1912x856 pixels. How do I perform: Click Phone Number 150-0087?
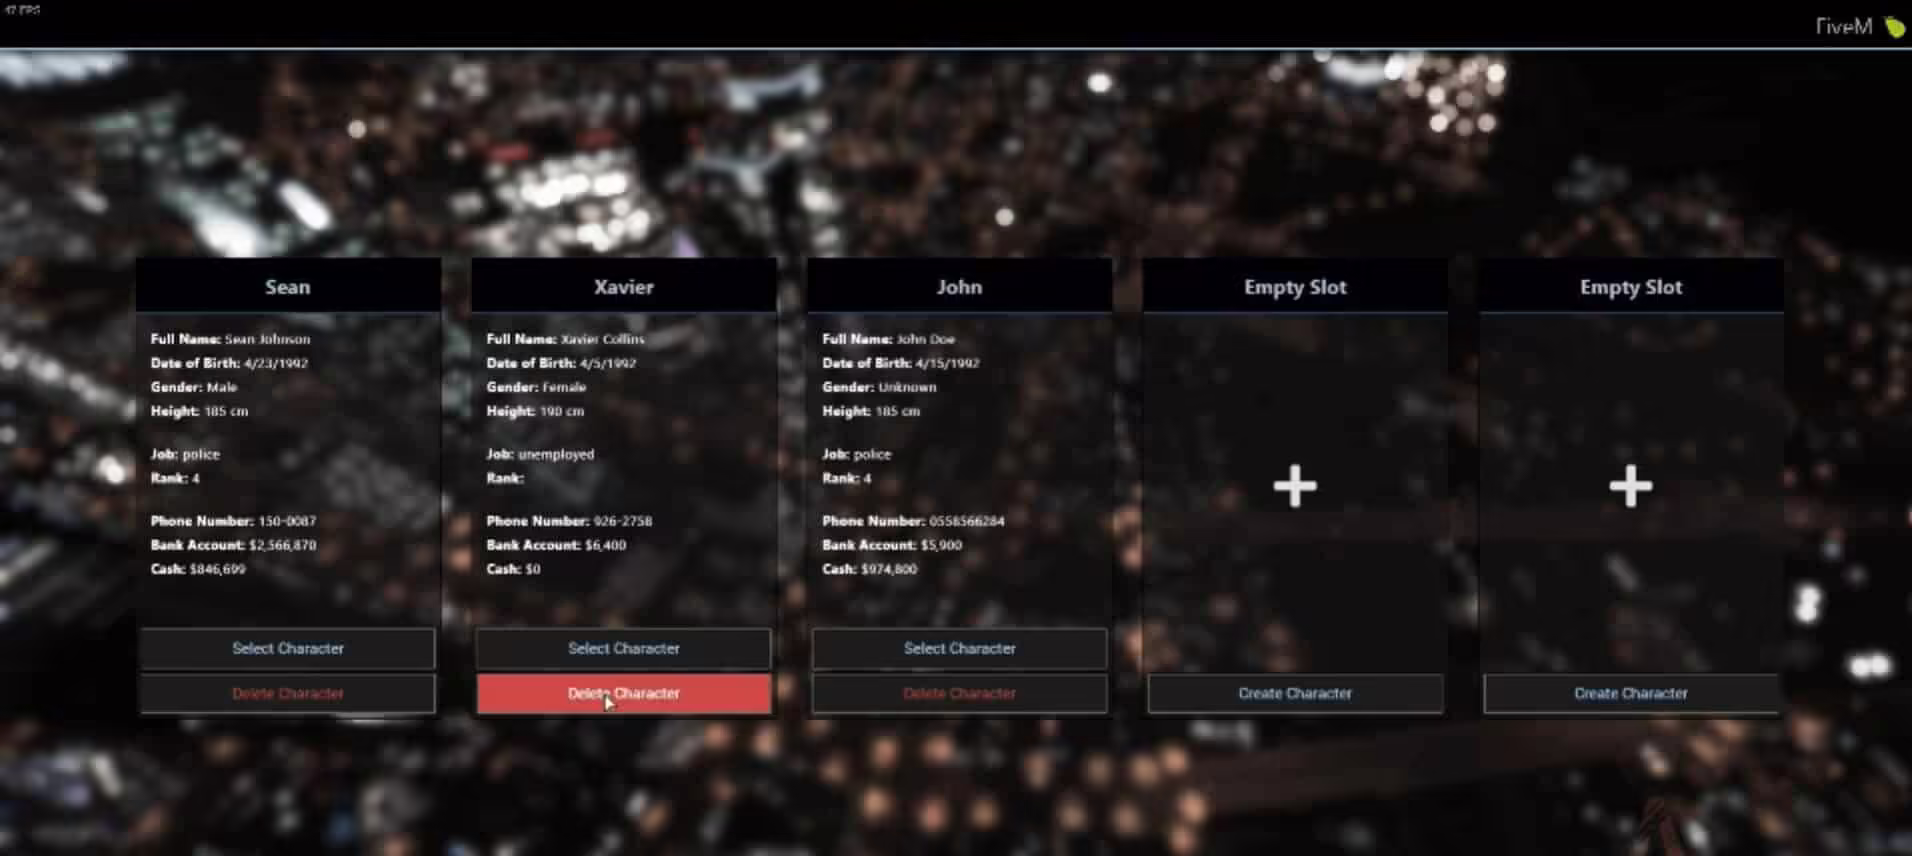click(233, 521)
